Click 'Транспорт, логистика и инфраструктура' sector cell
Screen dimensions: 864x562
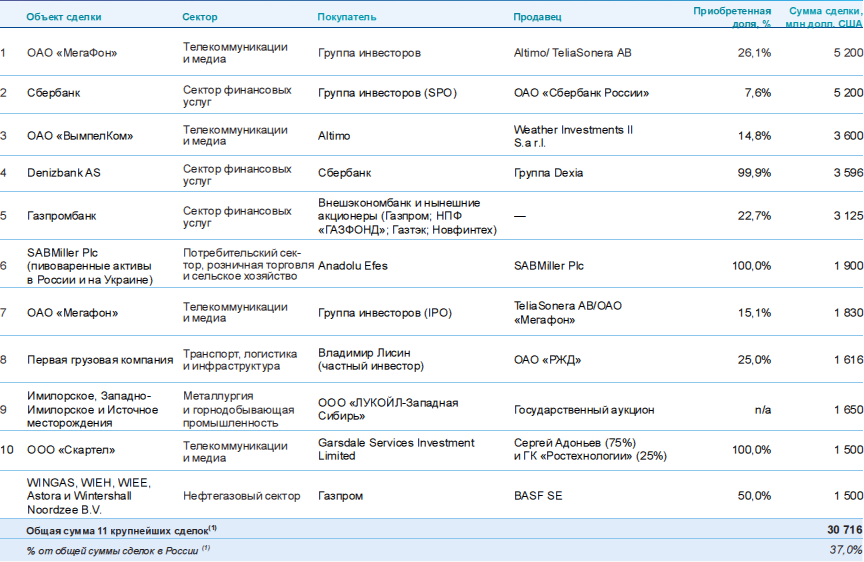240,360
